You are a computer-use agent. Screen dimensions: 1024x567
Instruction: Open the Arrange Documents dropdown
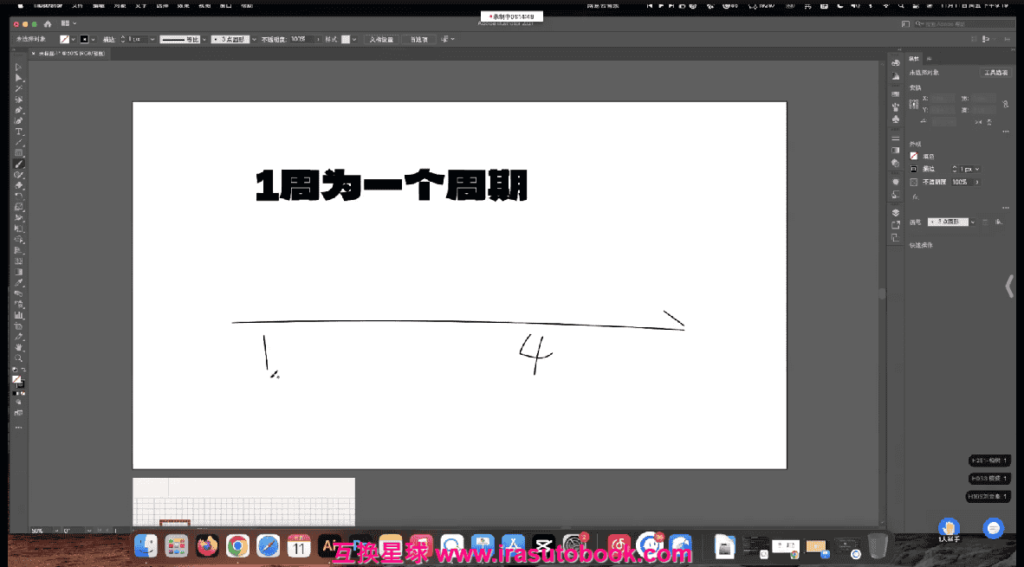(67, 24)
